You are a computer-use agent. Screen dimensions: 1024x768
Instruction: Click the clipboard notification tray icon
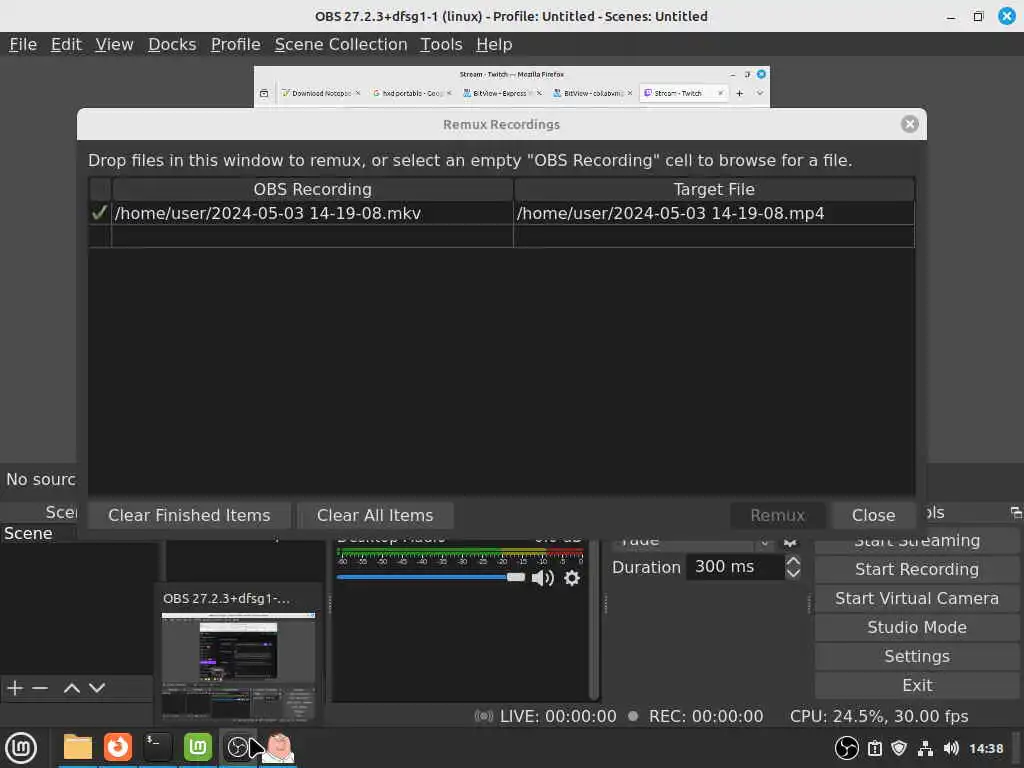point(874,748)
